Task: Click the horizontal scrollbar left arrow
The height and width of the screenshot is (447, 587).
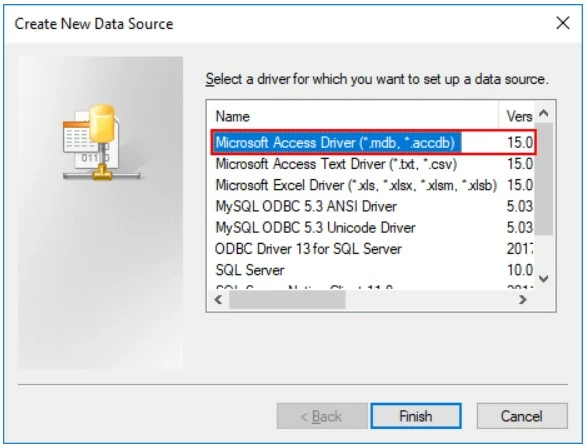Action: click(x=219, y=299)
